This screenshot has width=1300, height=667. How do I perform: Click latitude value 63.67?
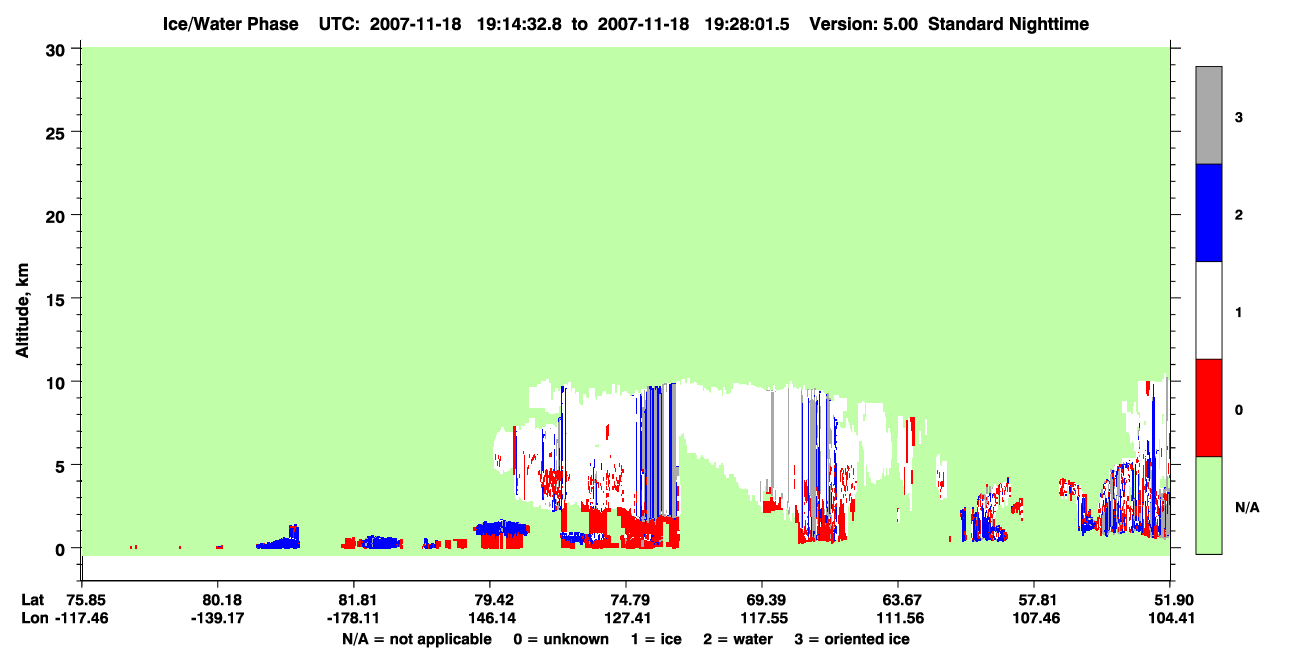tap(898, 600)
